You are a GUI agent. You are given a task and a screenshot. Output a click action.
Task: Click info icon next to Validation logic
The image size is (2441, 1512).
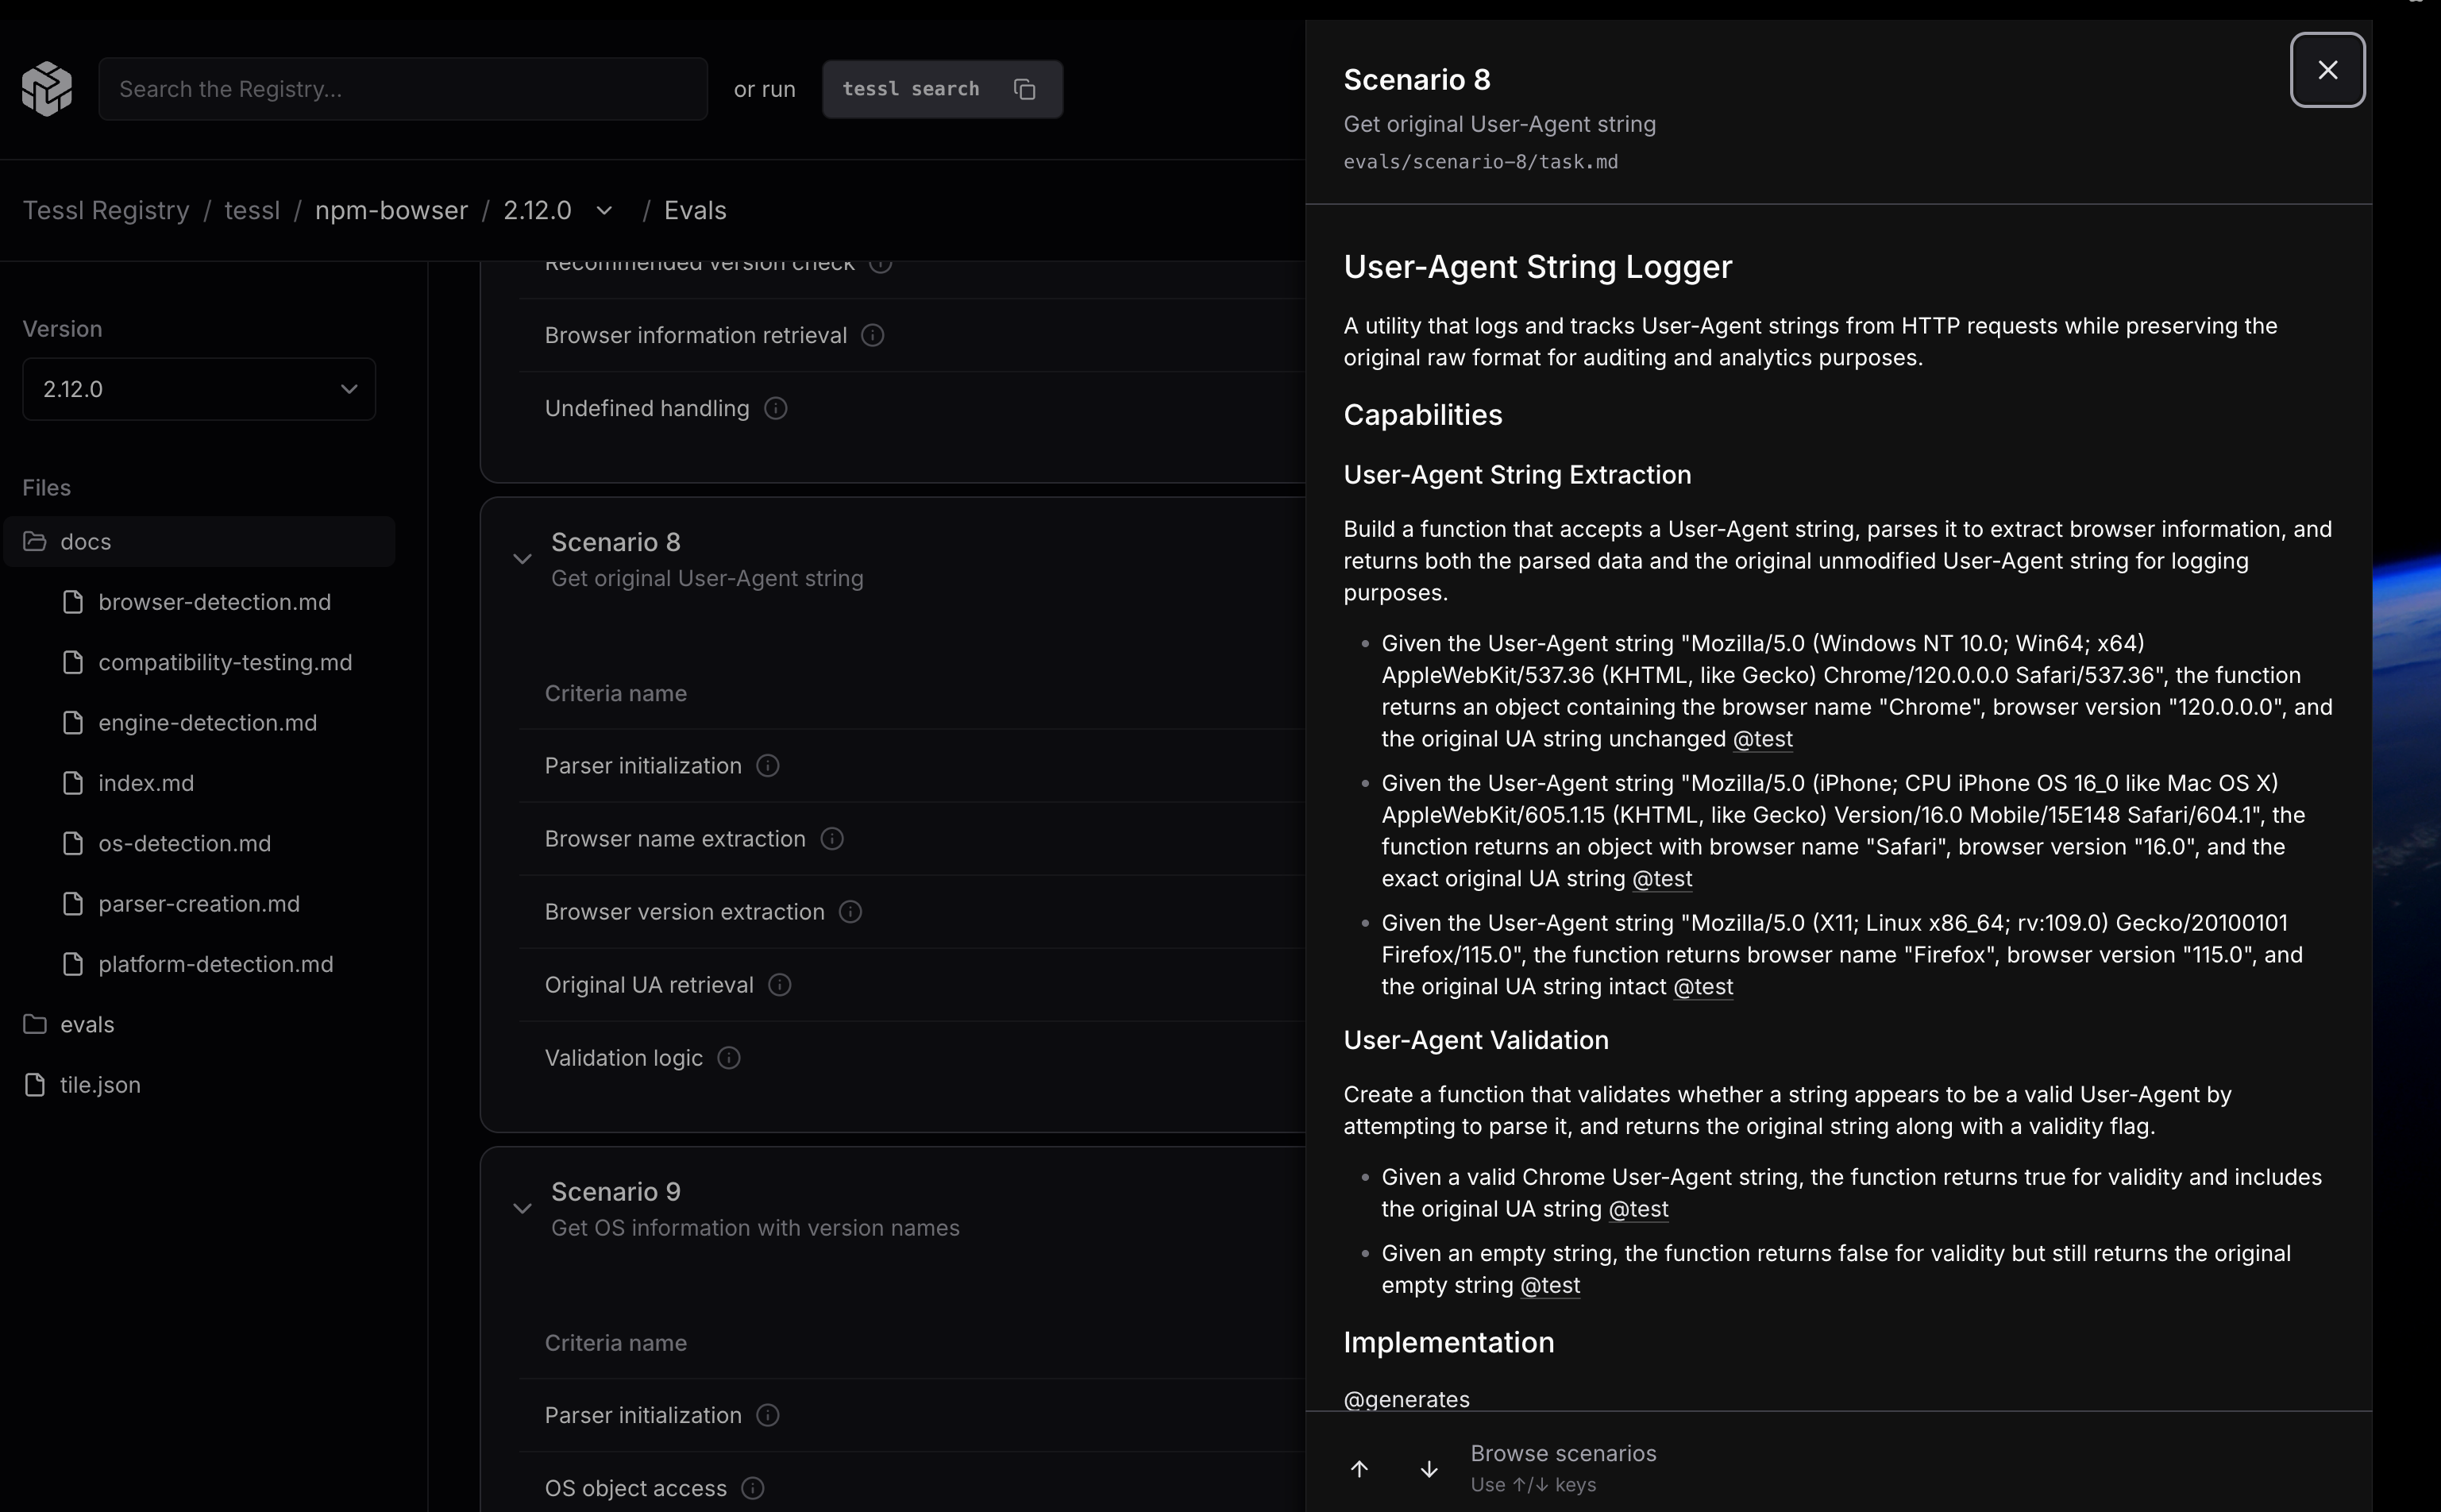point(729,1058)
